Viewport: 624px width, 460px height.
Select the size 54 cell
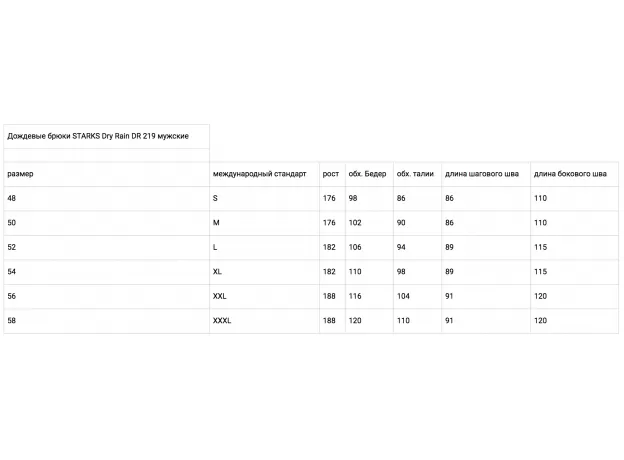[12, 272]
